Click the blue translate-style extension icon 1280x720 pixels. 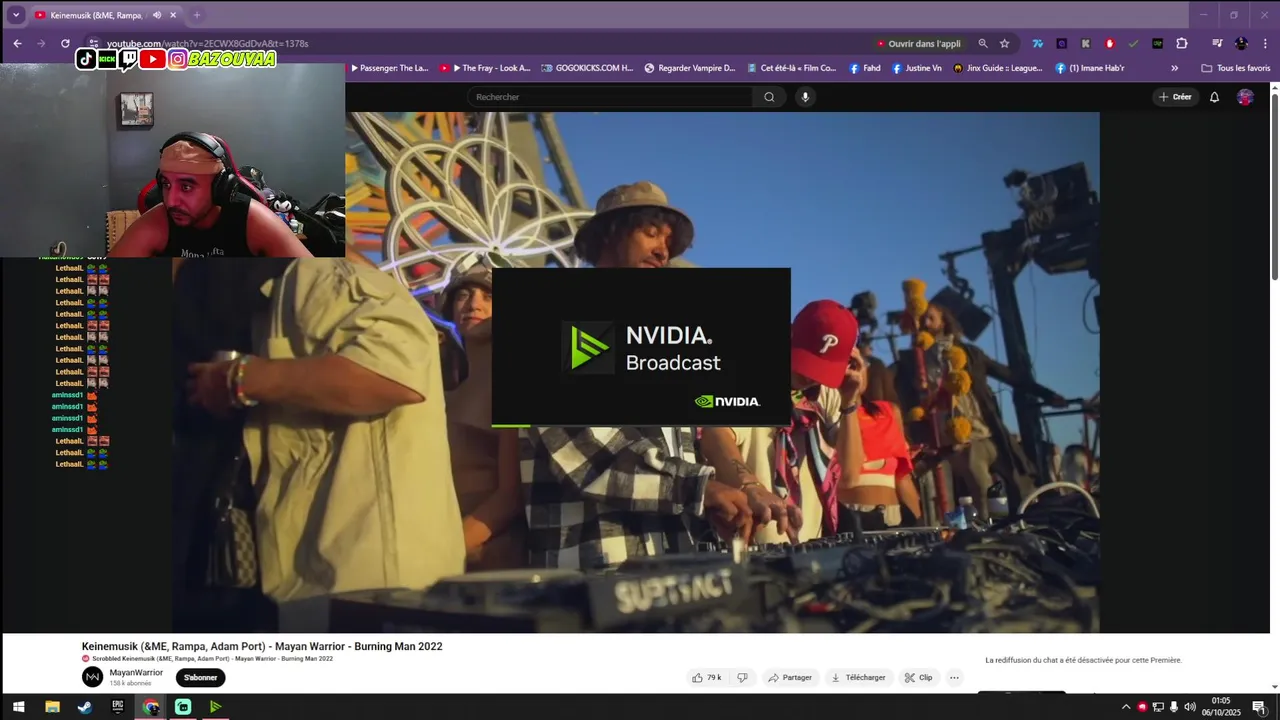pos(1037,43)
